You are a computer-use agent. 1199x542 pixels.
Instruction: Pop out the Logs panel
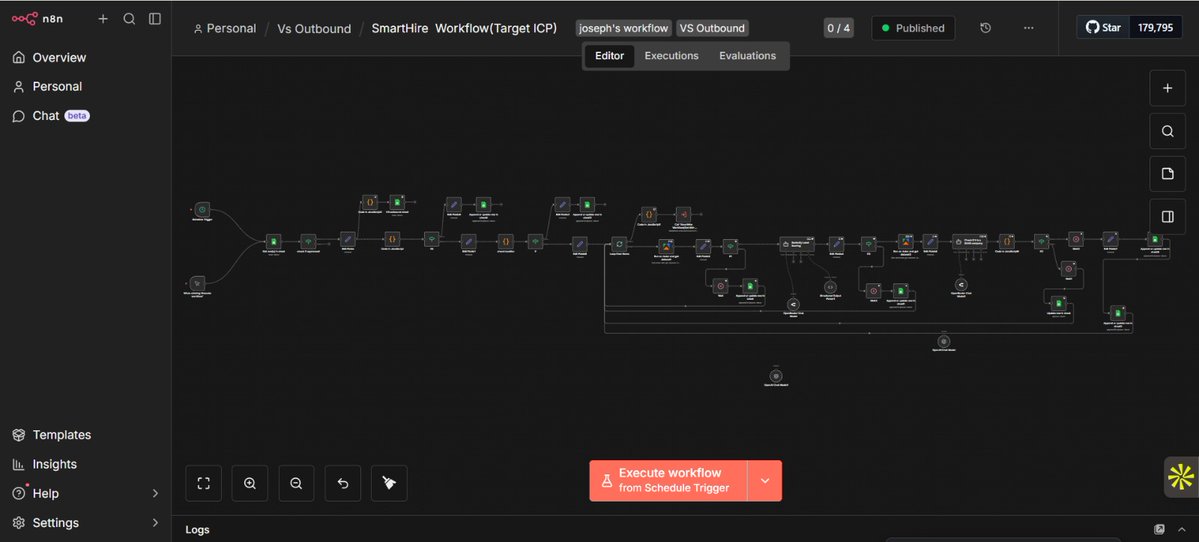[x=1159, y=529]
